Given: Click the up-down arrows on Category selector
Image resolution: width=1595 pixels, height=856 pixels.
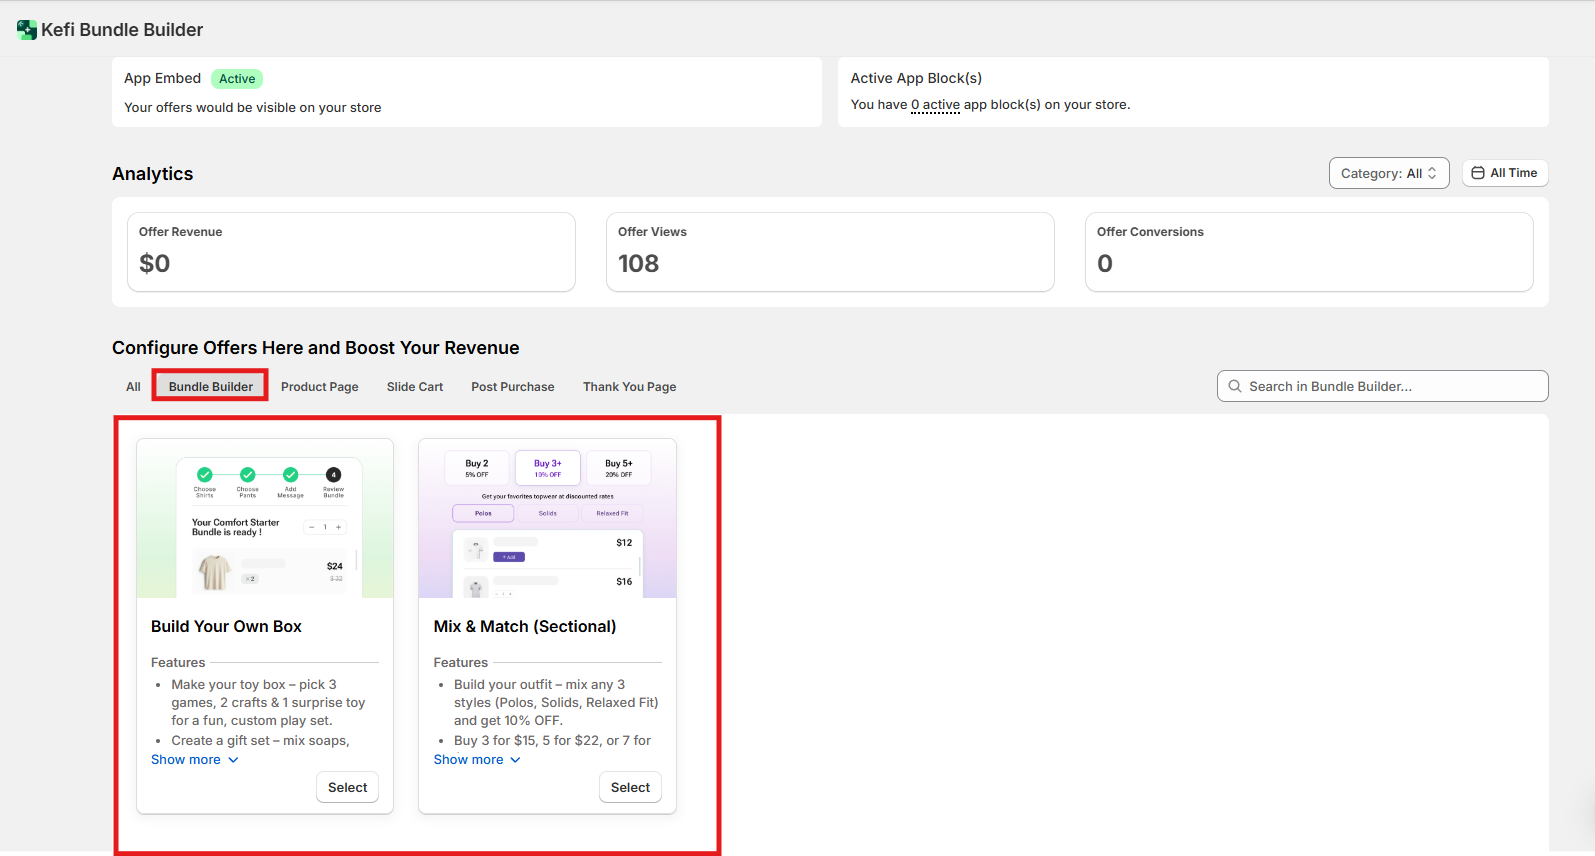Looking at the screenshot, I should pyautogui.click(x=1432, y=173).
